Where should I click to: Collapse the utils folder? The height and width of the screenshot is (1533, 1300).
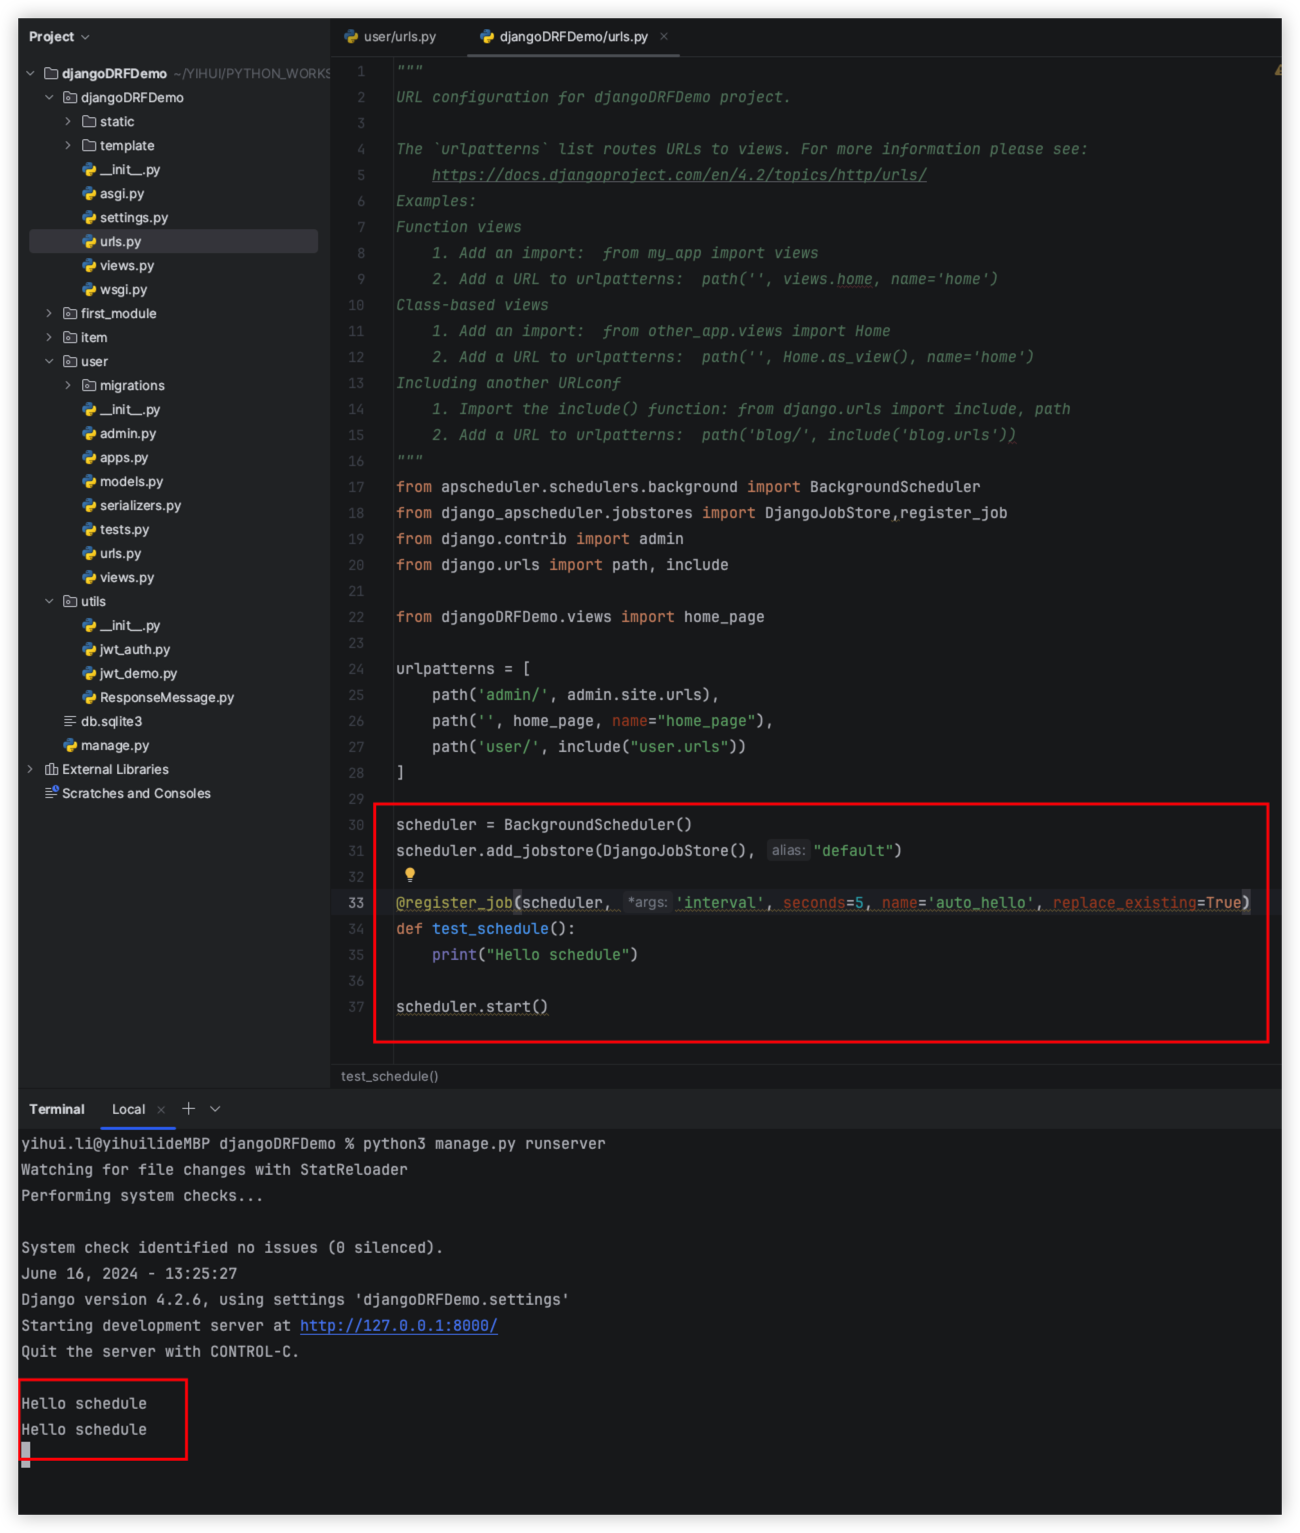[x=49, y=602]
